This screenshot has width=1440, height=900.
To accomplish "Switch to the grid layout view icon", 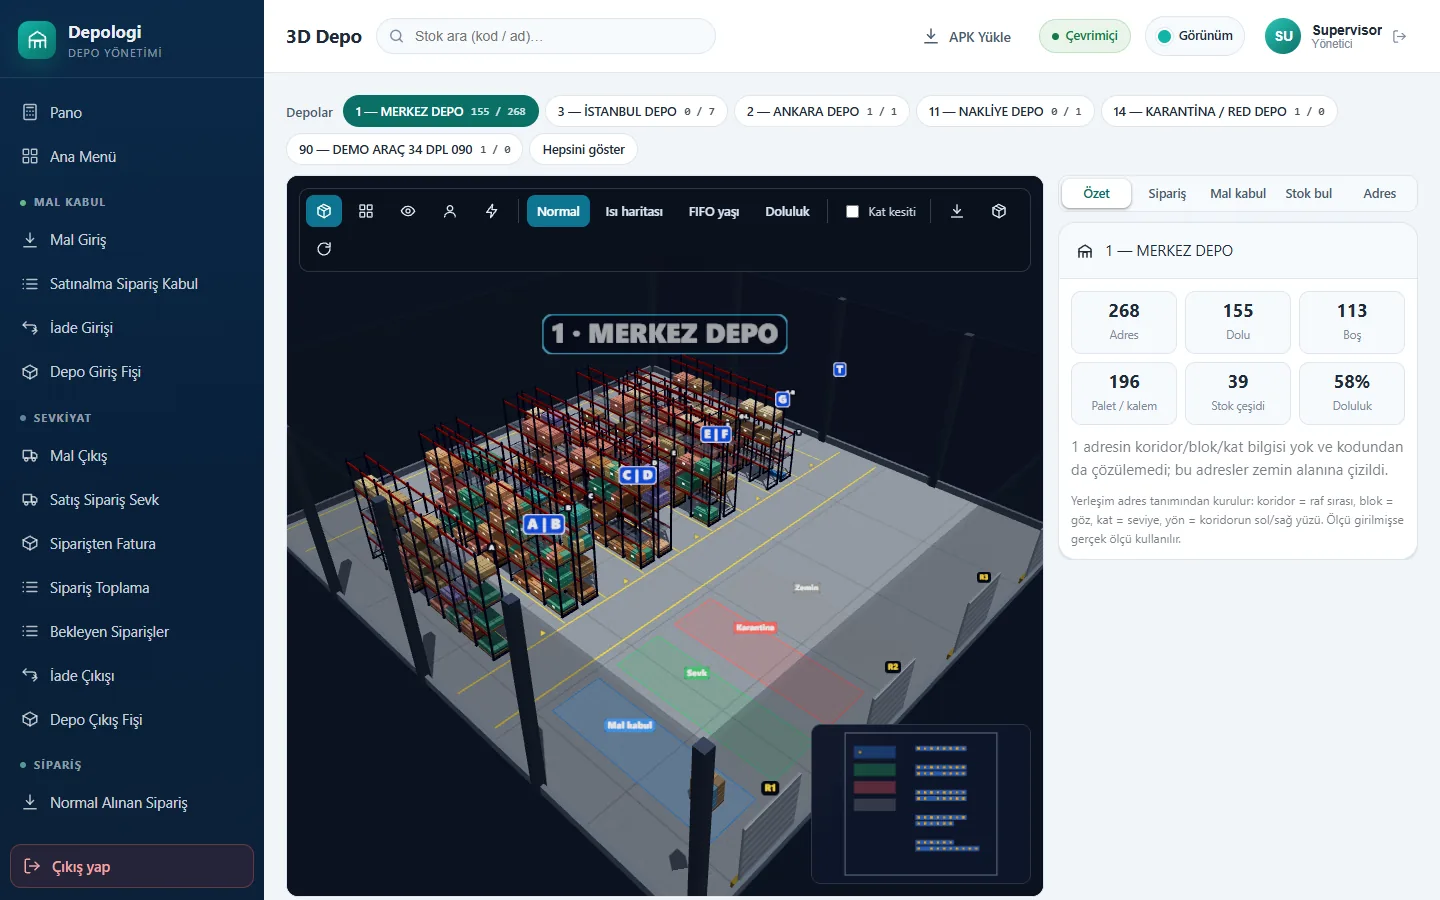I will 366,211.
